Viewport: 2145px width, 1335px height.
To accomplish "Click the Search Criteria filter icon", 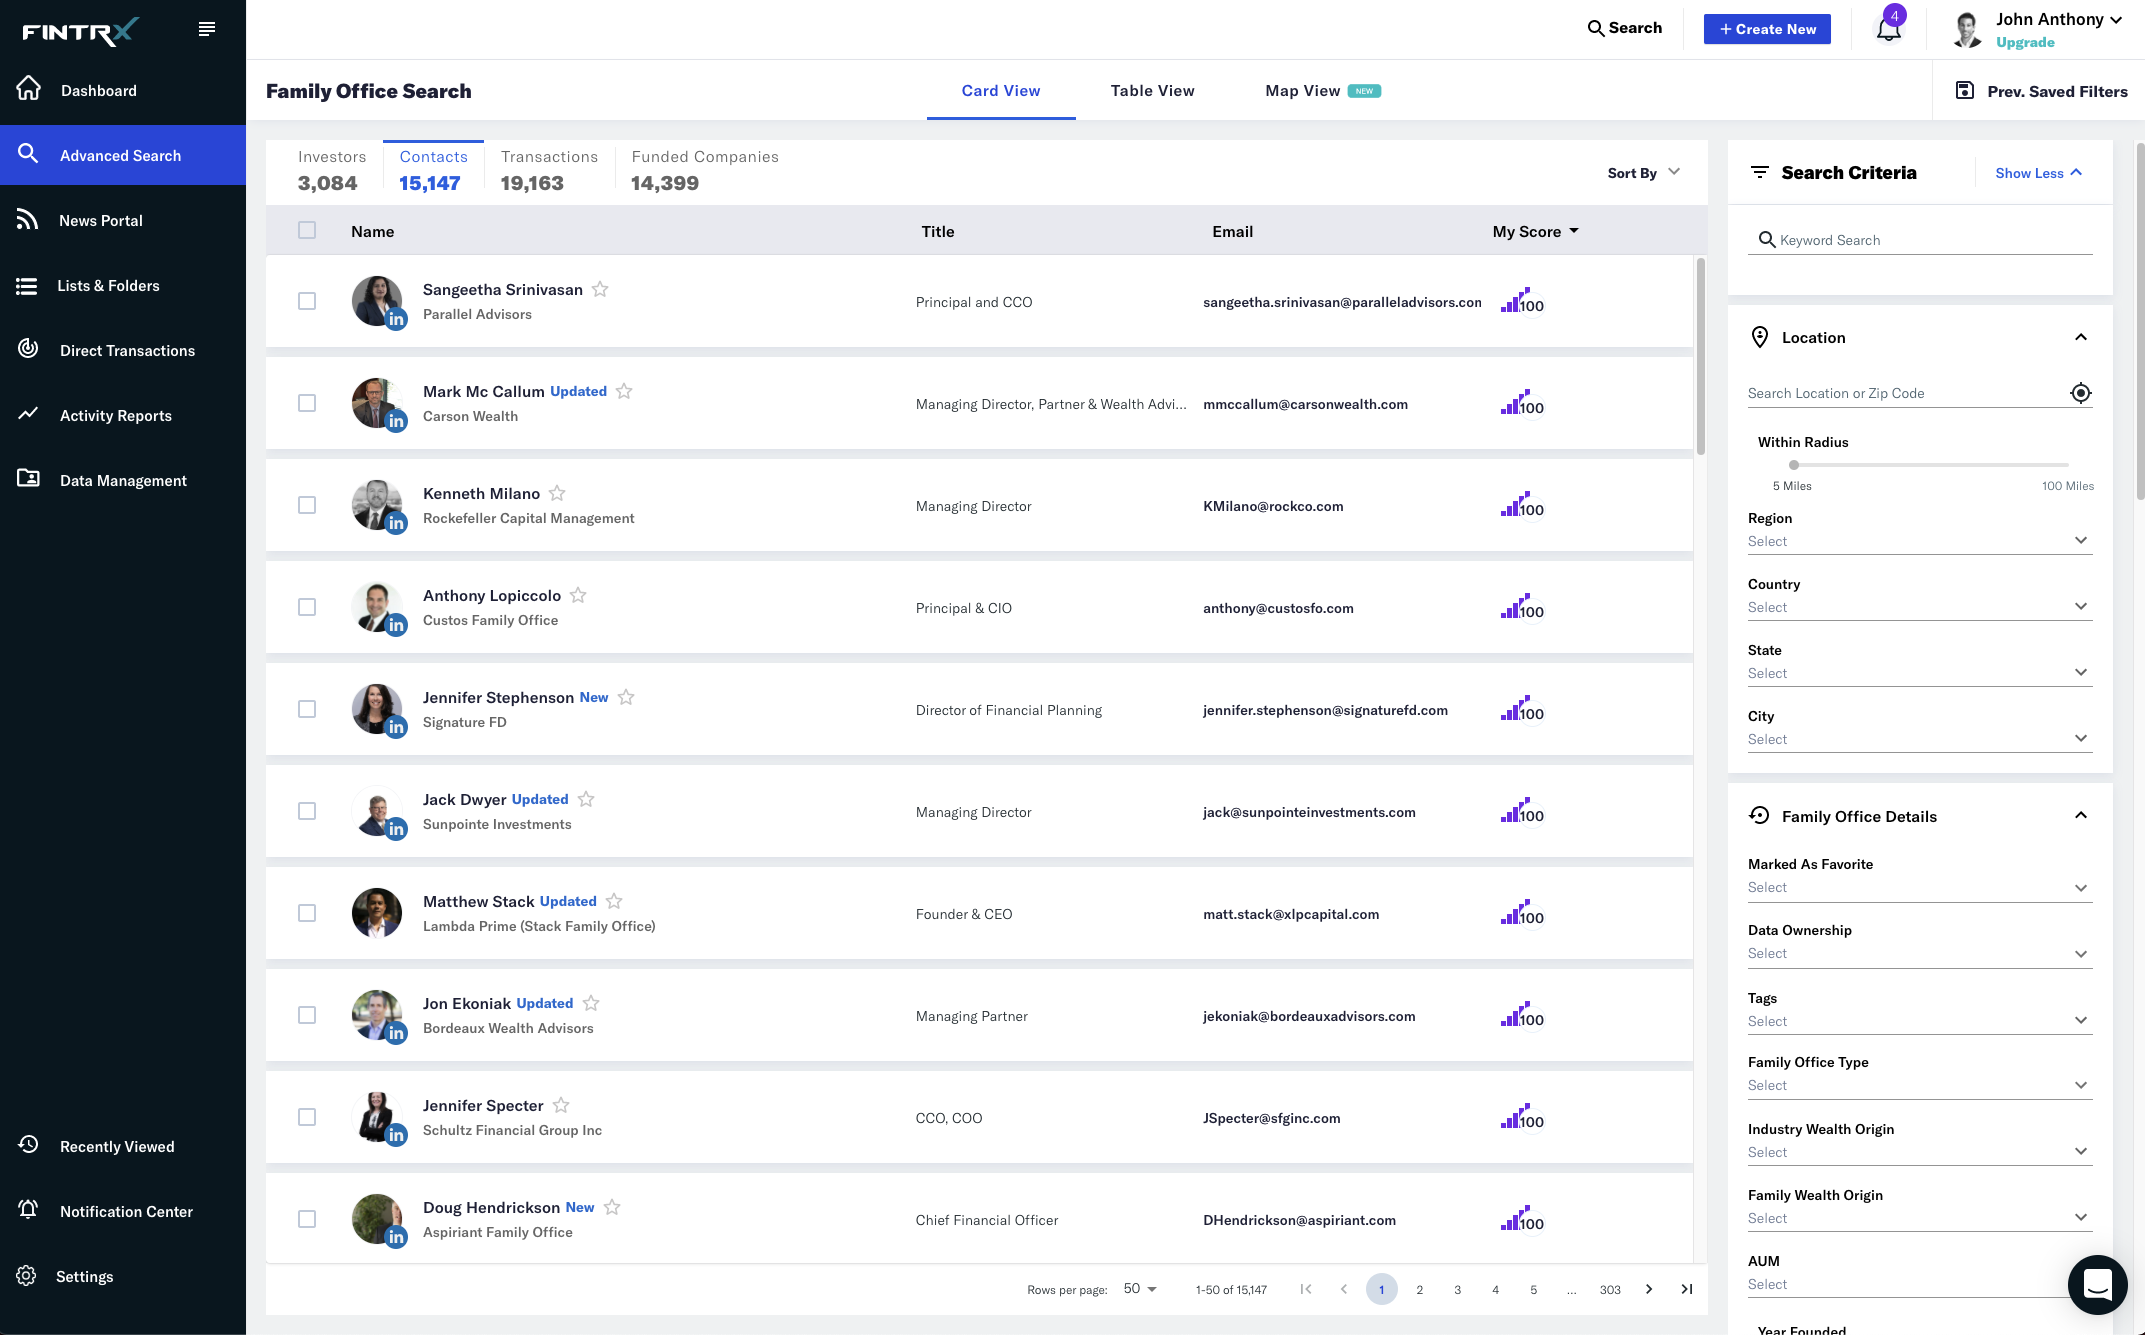I will (1760, 172).
